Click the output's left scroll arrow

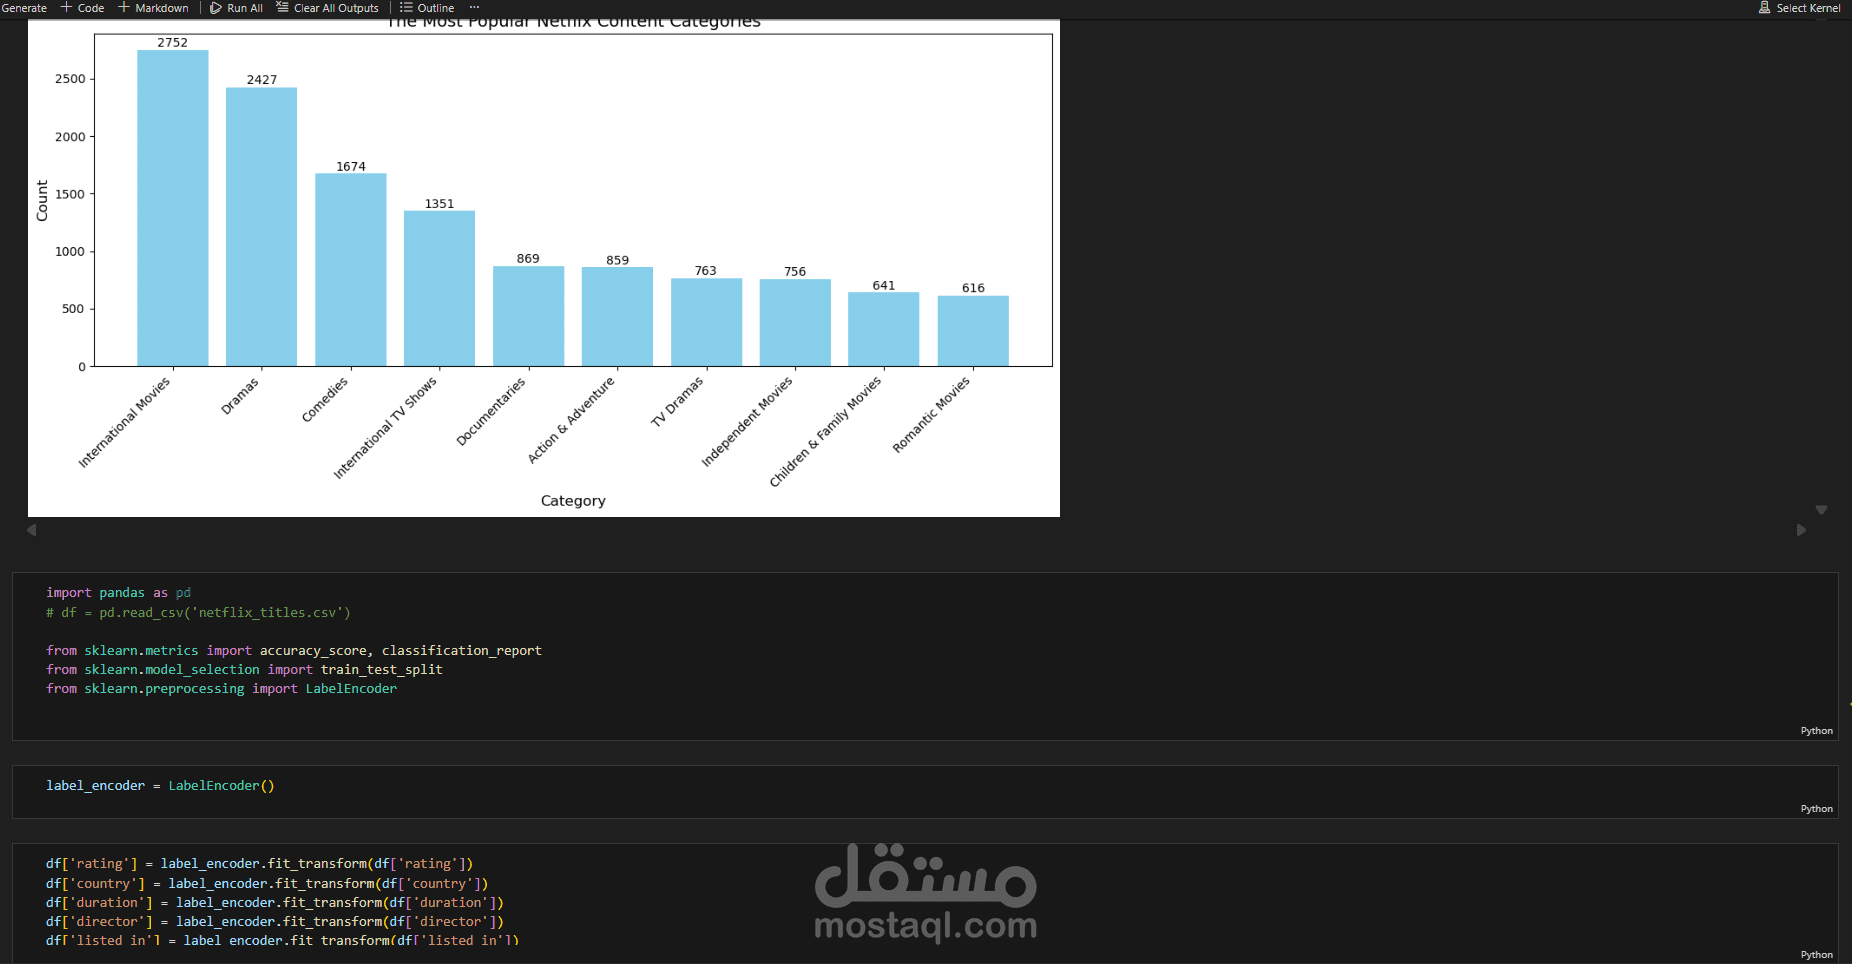tap(32, 530)
